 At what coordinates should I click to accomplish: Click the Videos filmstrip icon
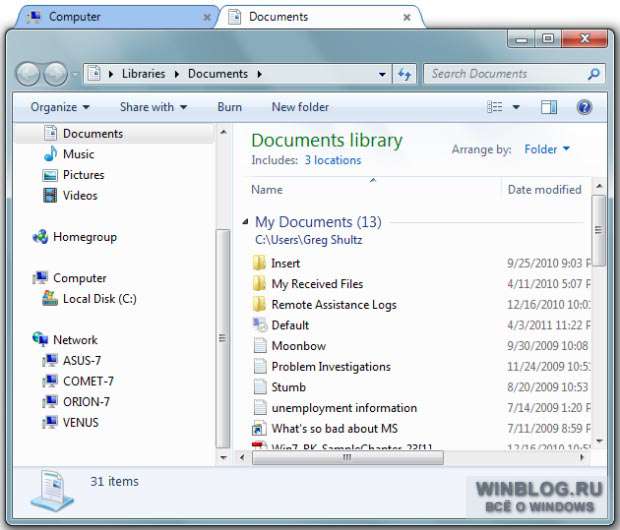50,195
